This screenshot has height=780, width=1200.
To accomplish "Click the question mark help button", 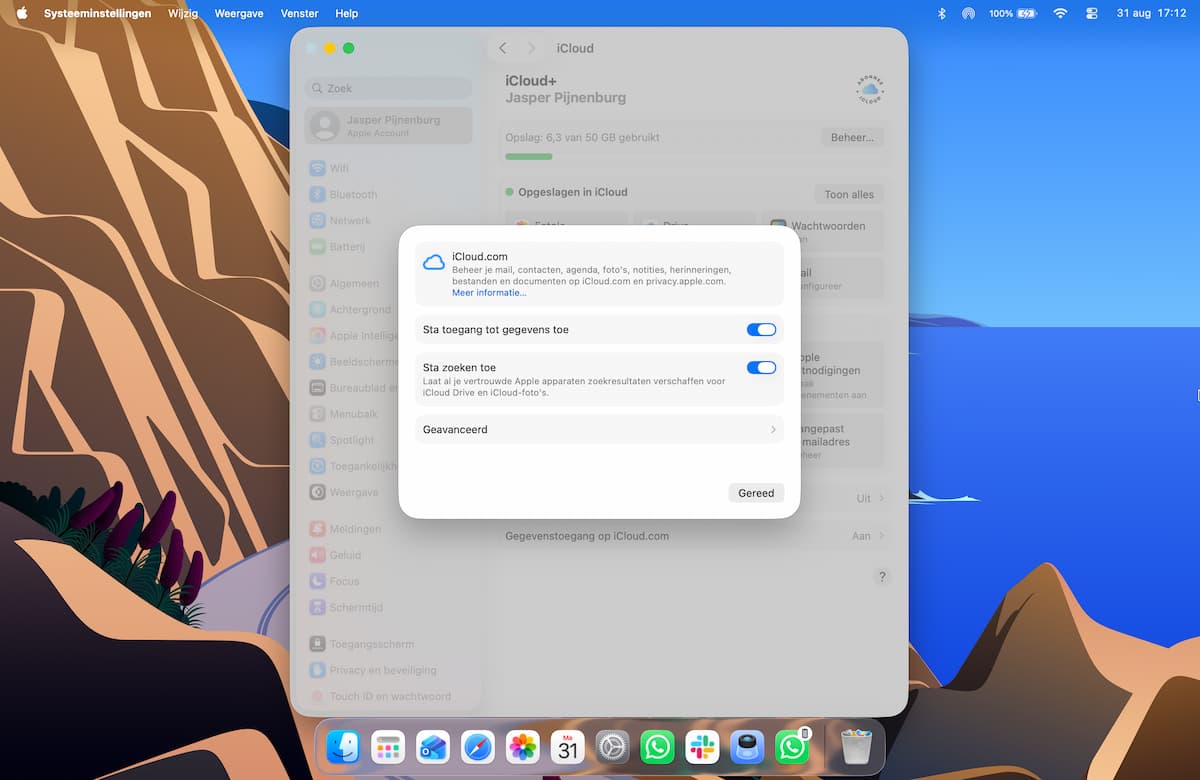I will click(x=882, y=577).
